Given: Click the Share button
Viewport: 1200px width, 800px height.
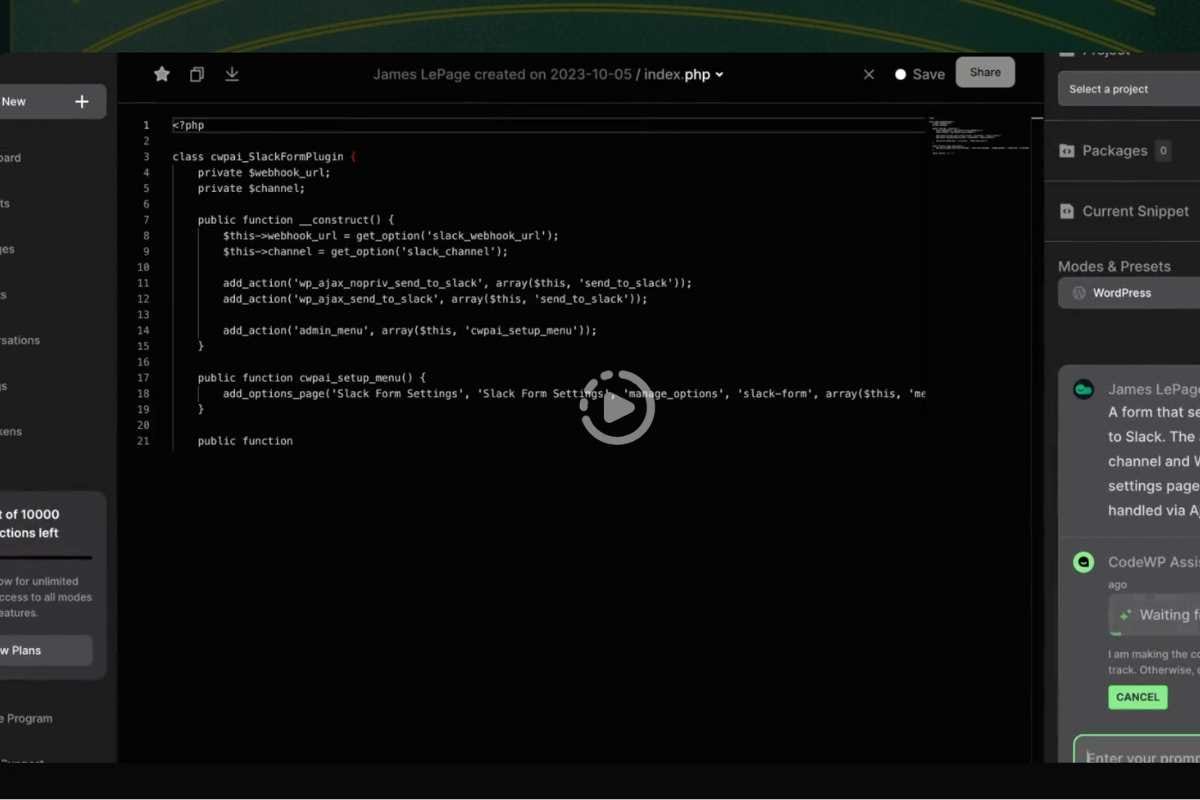Looking at the screenshot, I should tap(985, 72).
